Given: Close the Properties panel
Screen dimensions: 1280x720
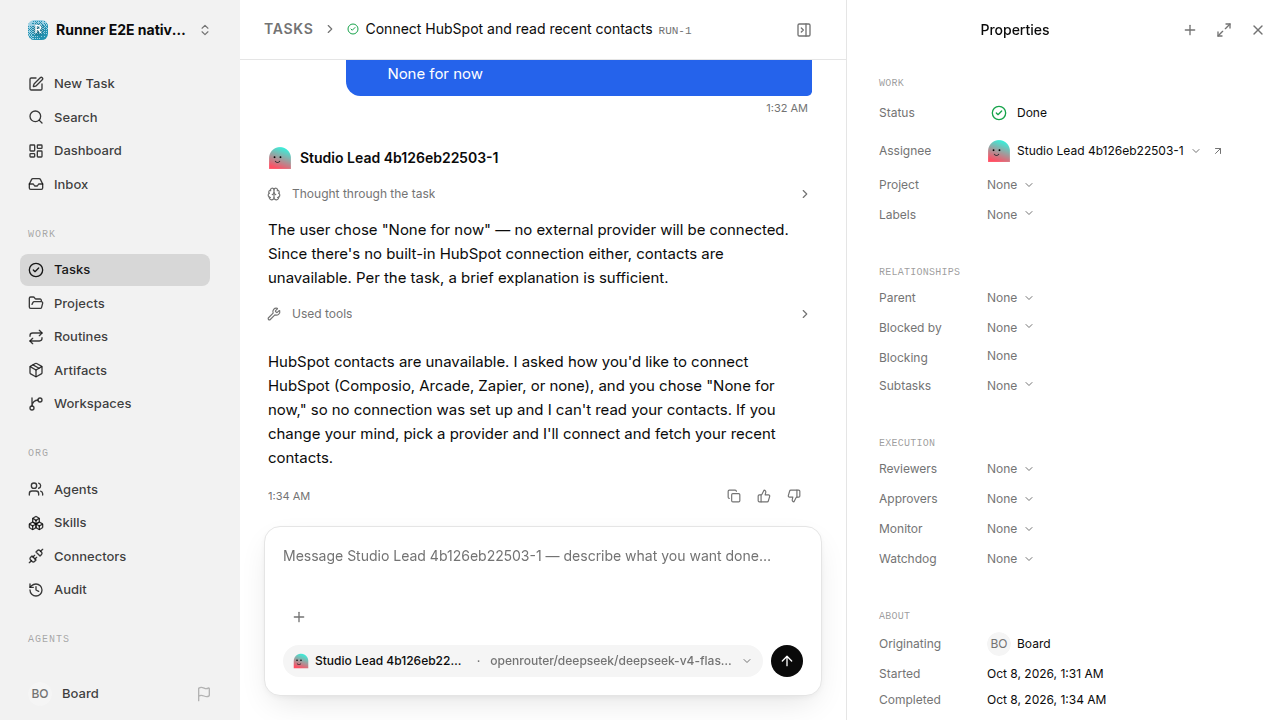Looking at the screenshot, I should point(1258,30).
